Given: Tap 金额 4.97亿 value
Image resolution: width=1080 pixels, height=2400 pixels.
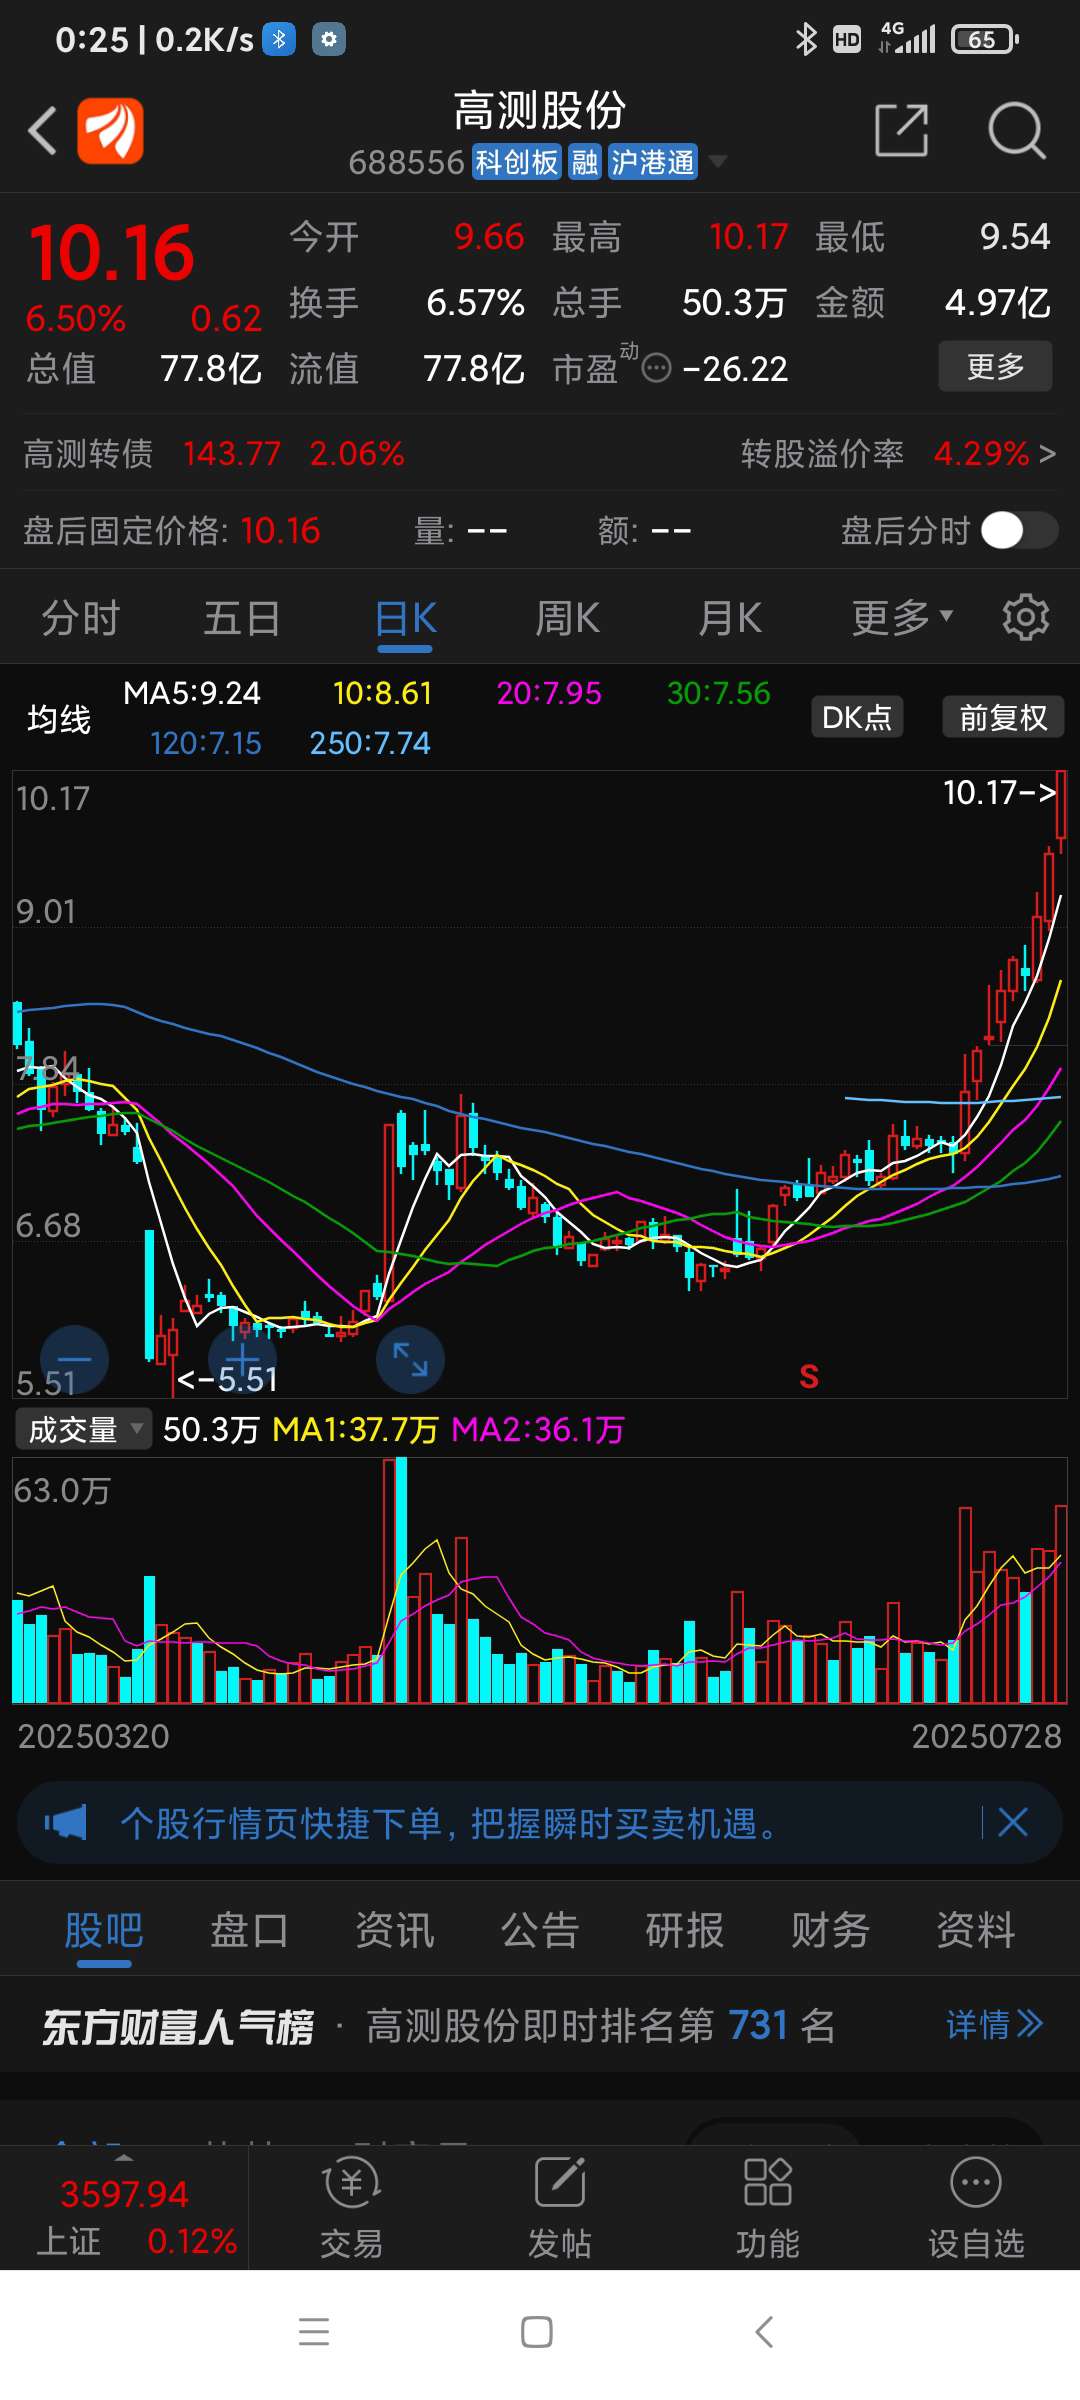Looking at the screenshot, I should point(998,302).
